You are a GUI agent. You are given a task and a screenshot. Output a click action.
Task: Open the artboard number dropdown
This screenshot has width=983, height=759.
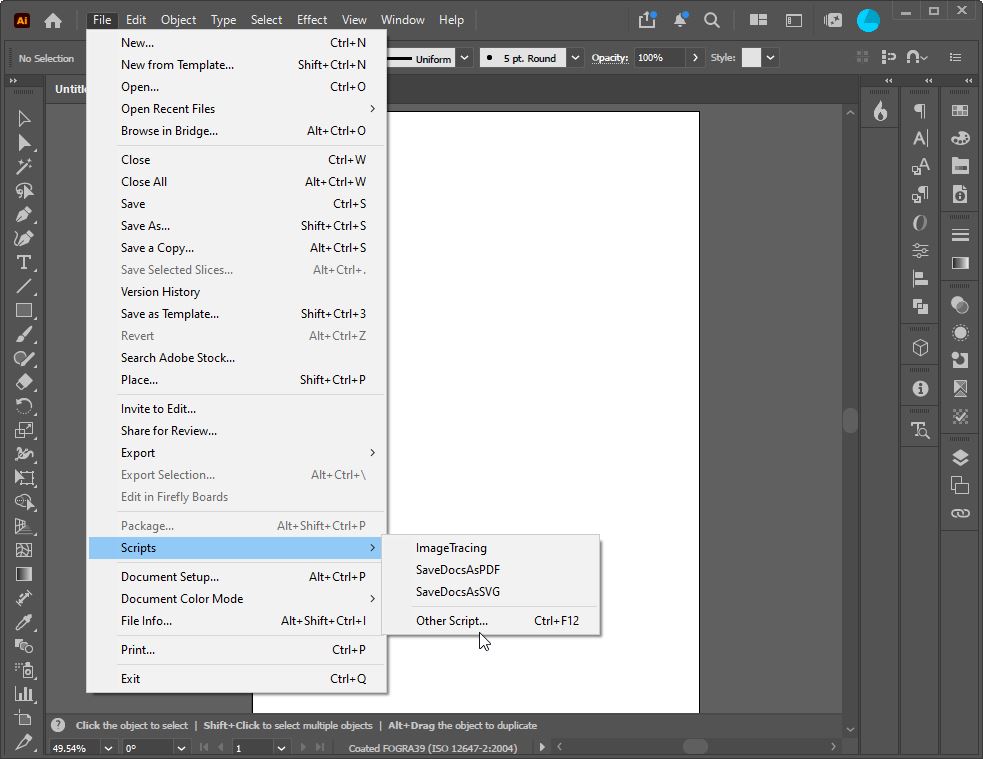click(x=281, y=748)
